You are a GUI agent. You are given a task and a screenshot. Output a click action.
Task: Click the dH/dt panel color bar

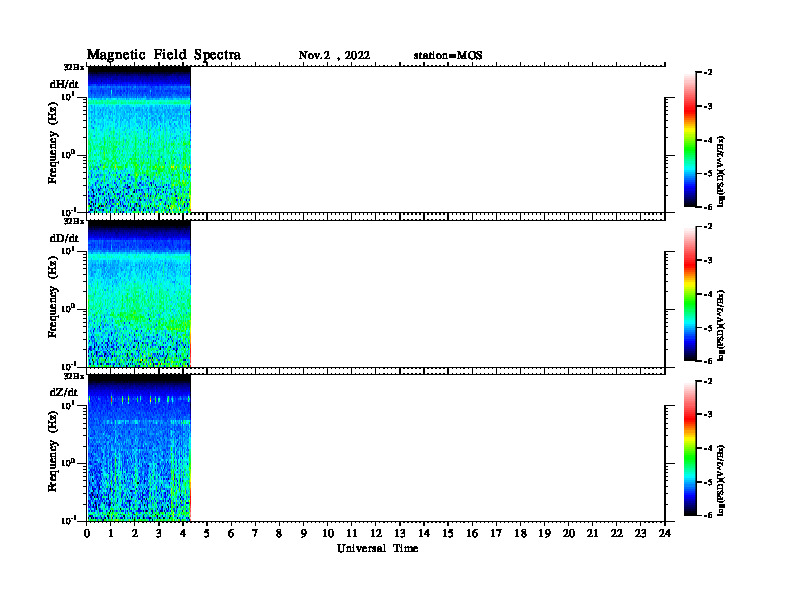[689, 140]
